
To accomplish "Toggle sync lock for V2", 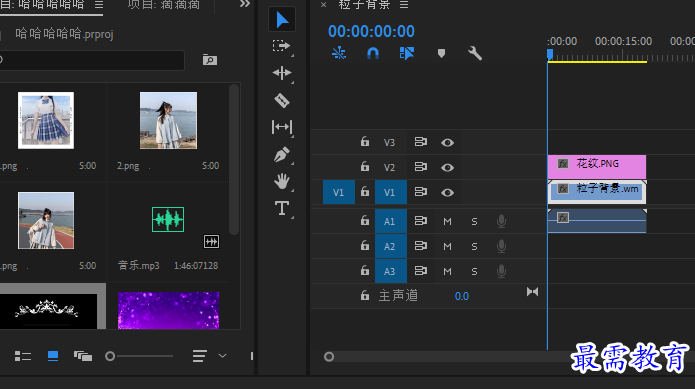I will (x=421, y=167).
